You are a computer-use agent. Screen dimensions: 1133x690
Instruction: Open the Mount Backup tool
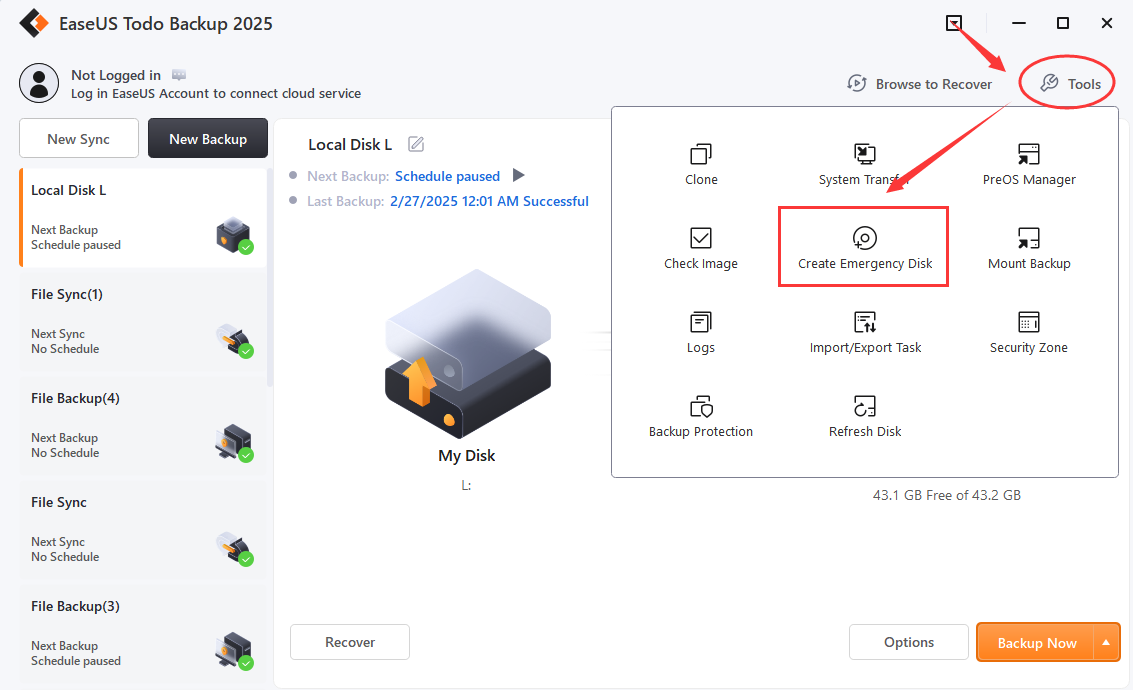[1028, 249]
